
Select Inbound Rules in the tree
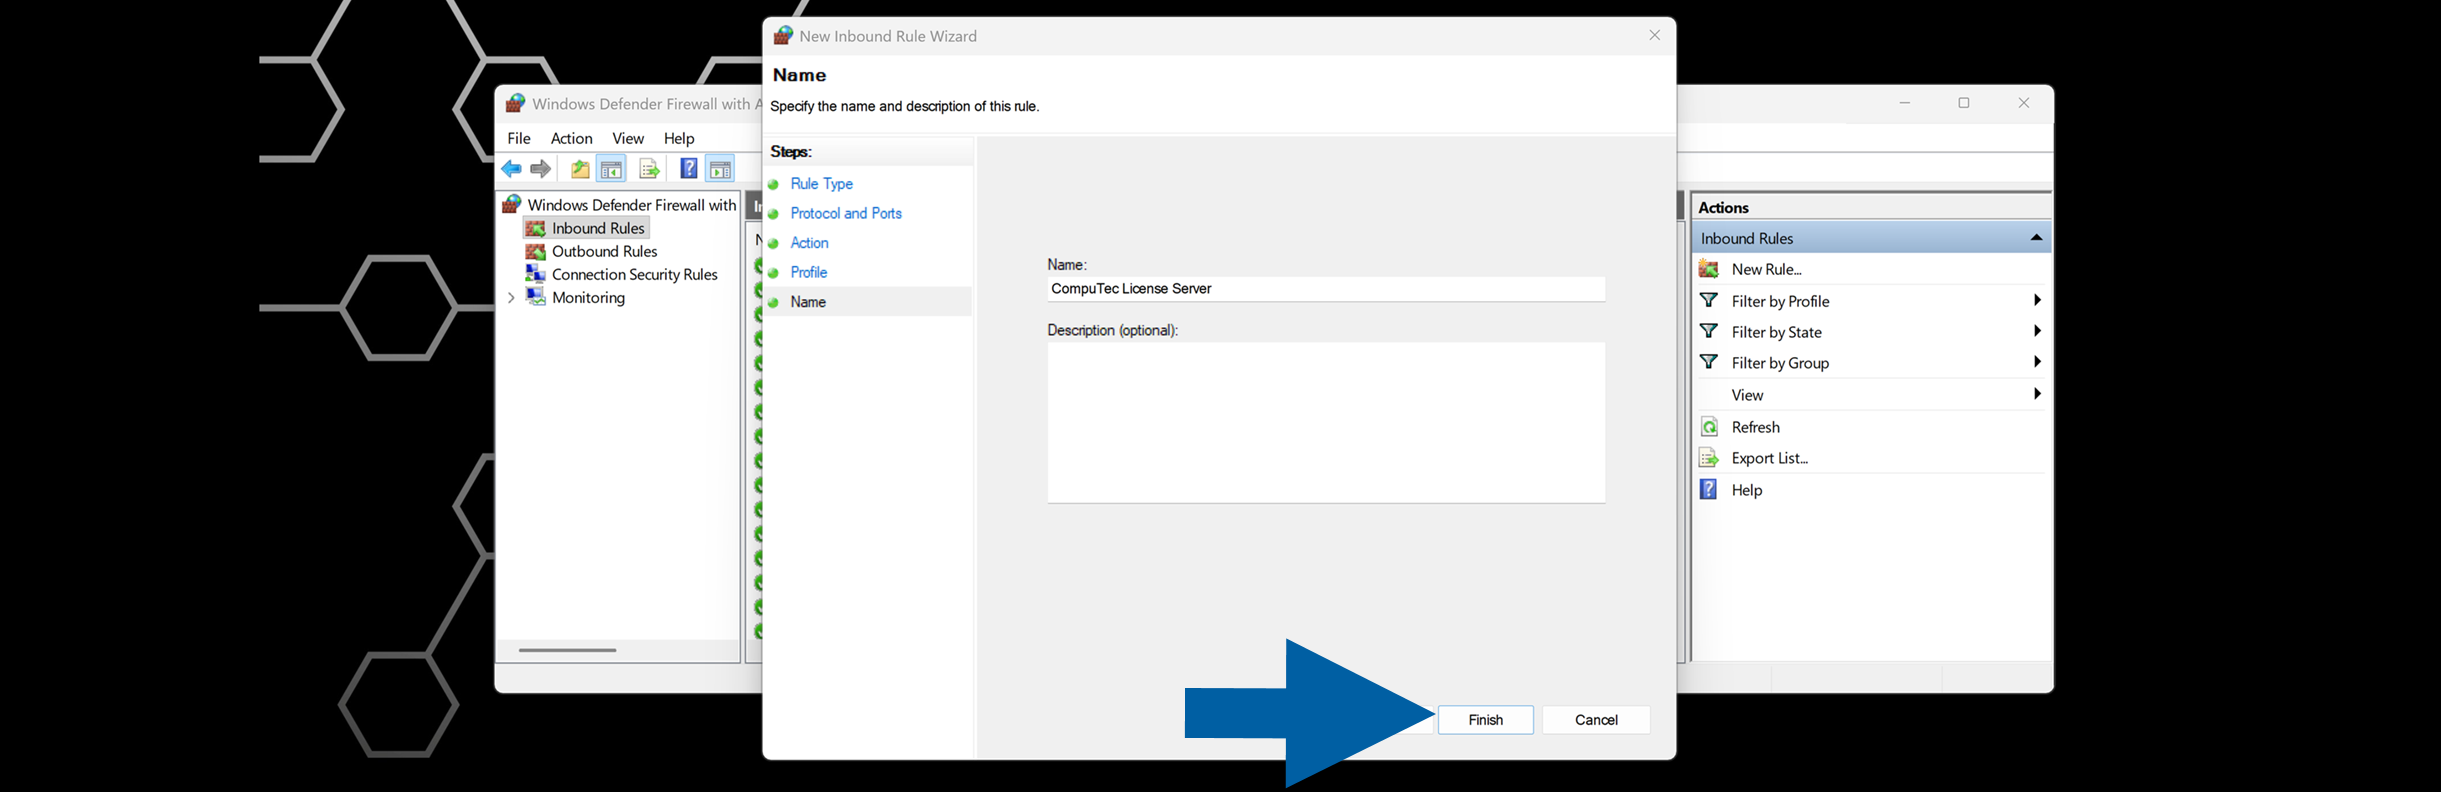598,228
